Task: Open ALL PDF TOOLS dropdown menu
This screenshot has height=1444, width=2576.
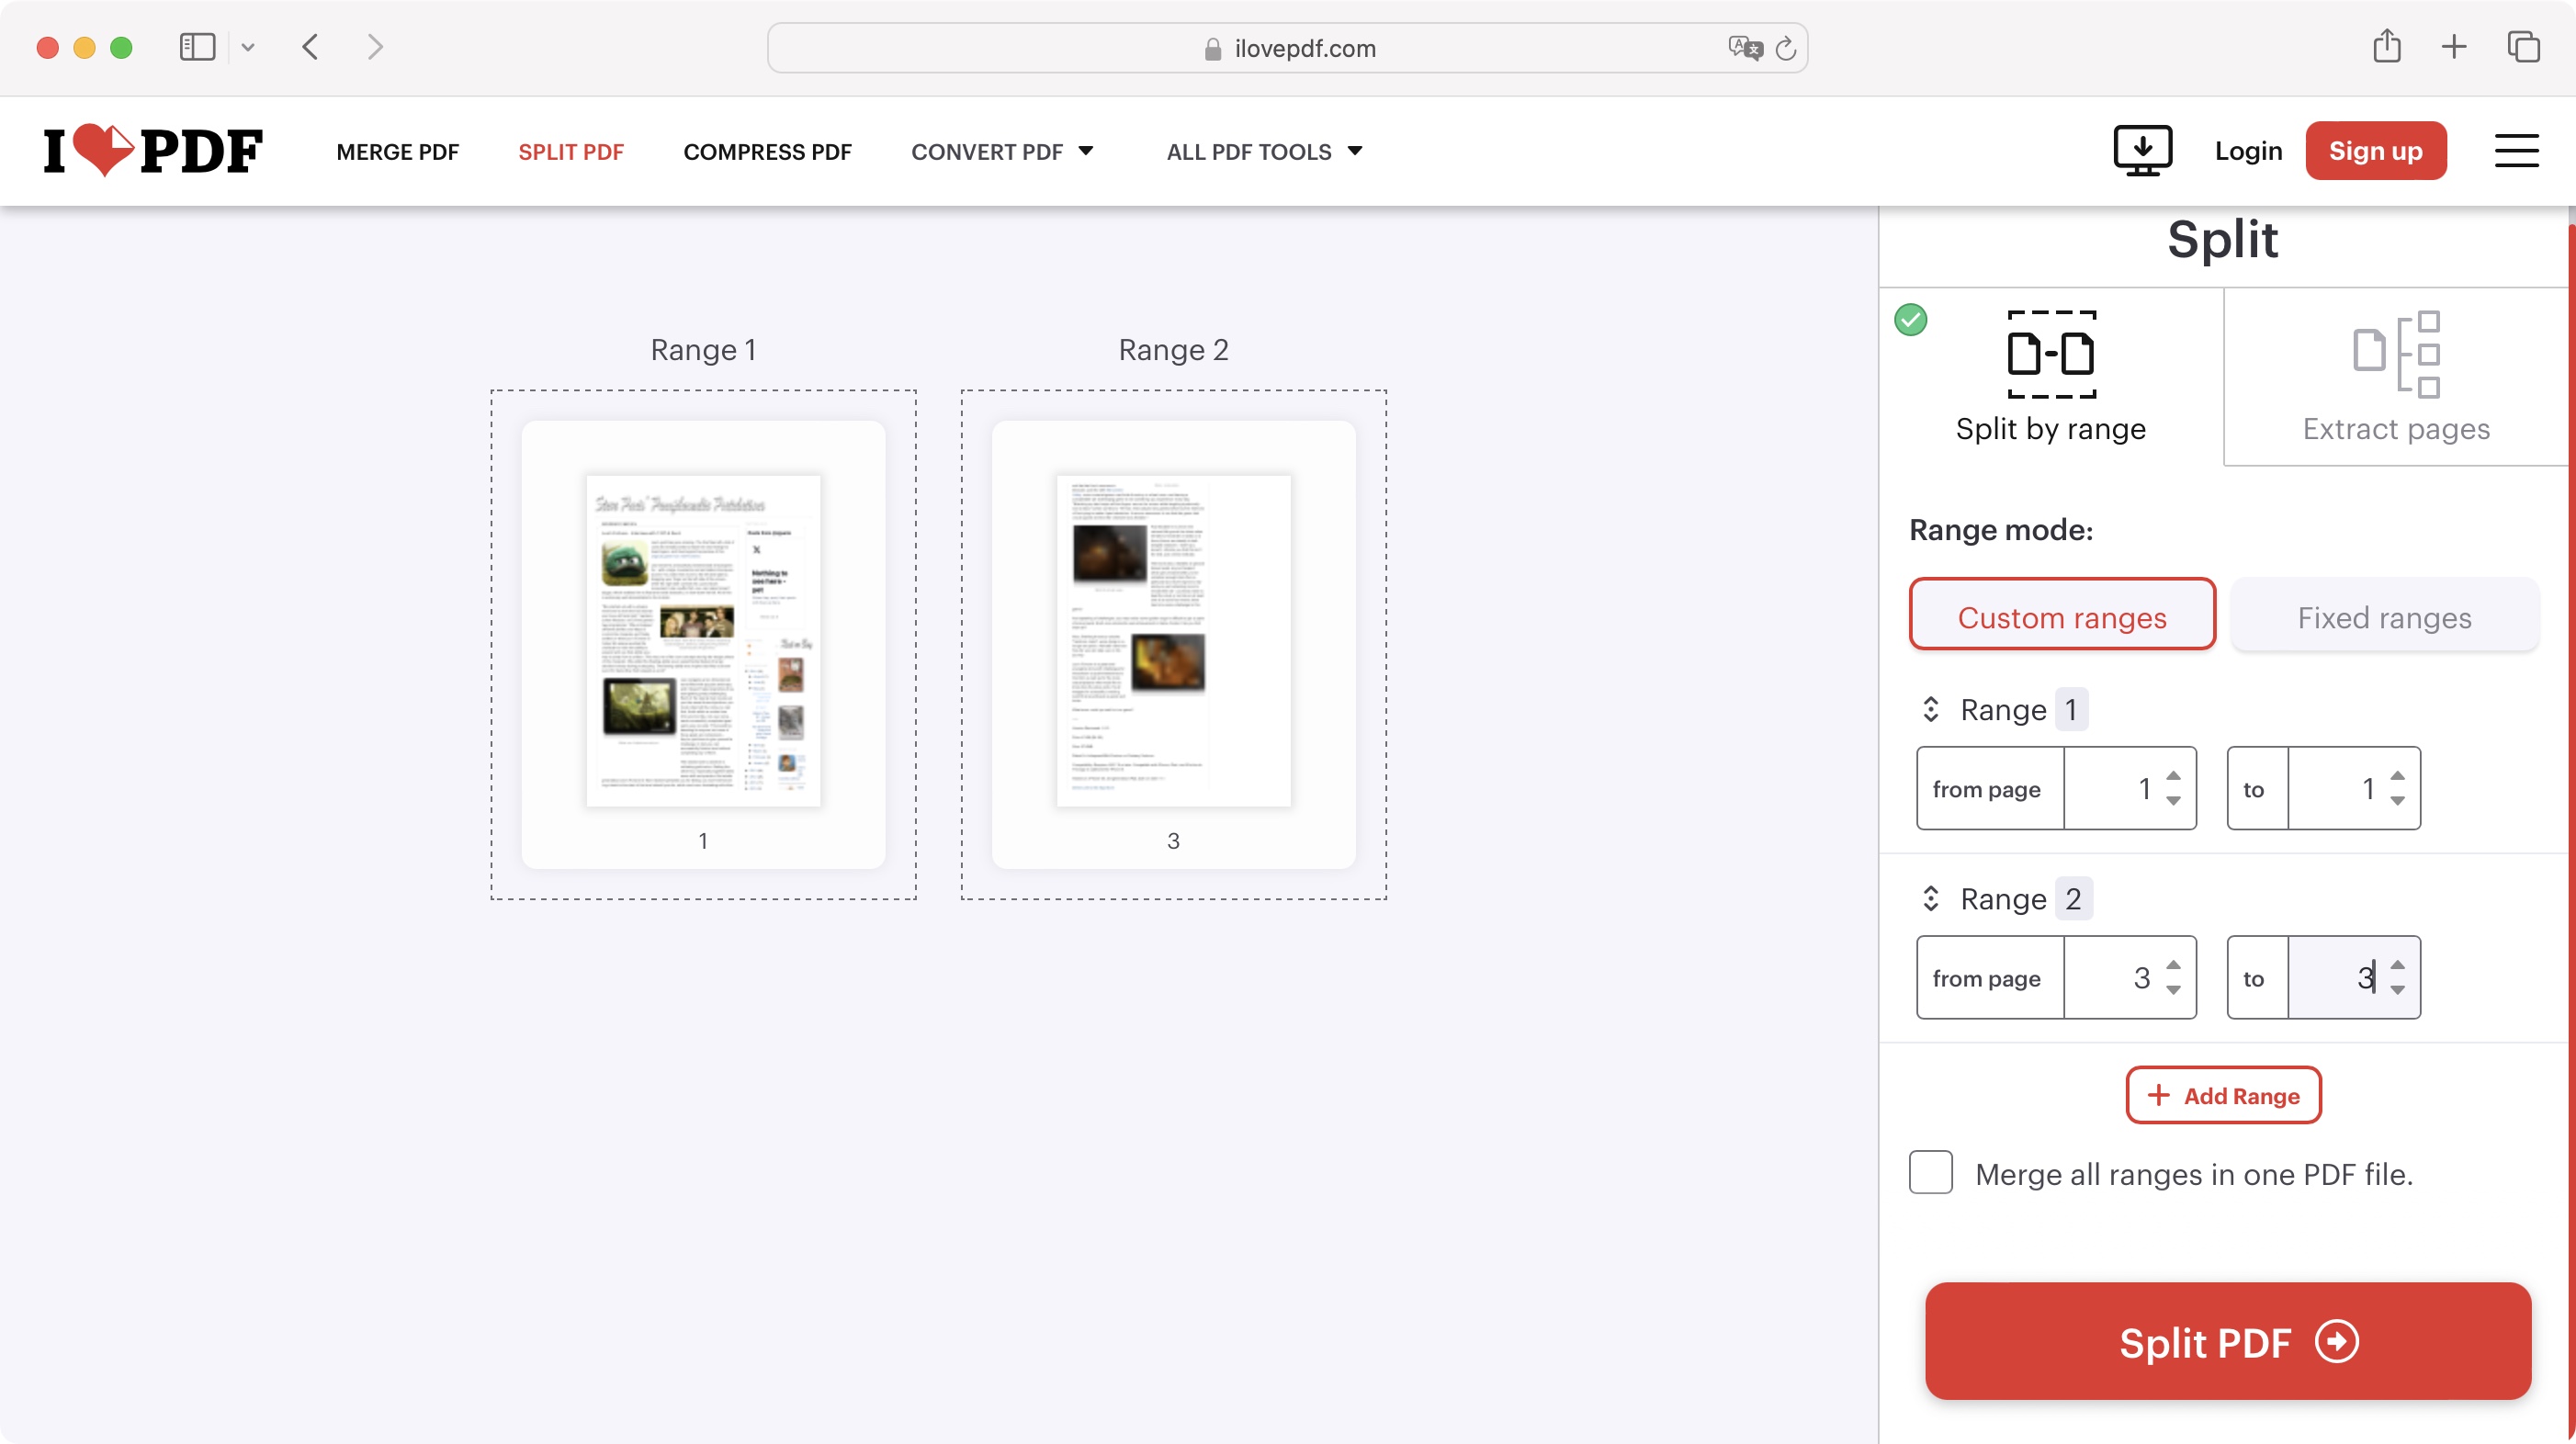Action: click(1263, 151)
